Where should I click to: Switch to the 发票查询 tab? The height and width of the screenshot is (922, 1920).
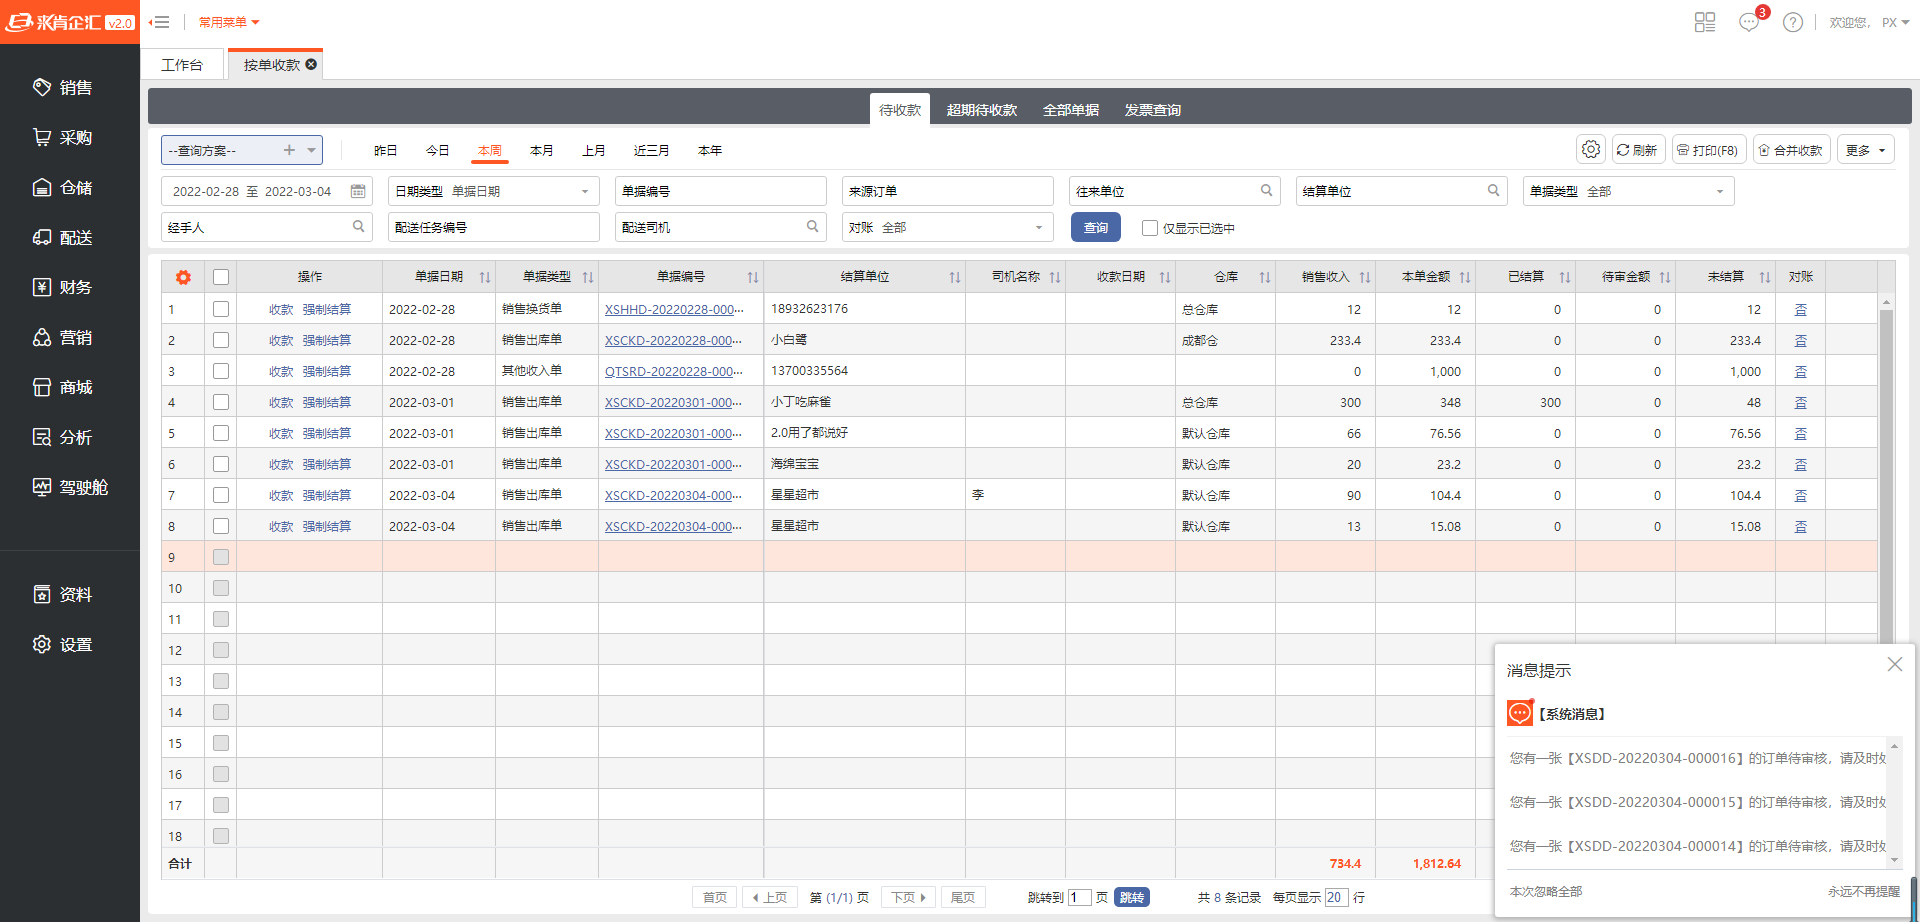coord(1152,110)
